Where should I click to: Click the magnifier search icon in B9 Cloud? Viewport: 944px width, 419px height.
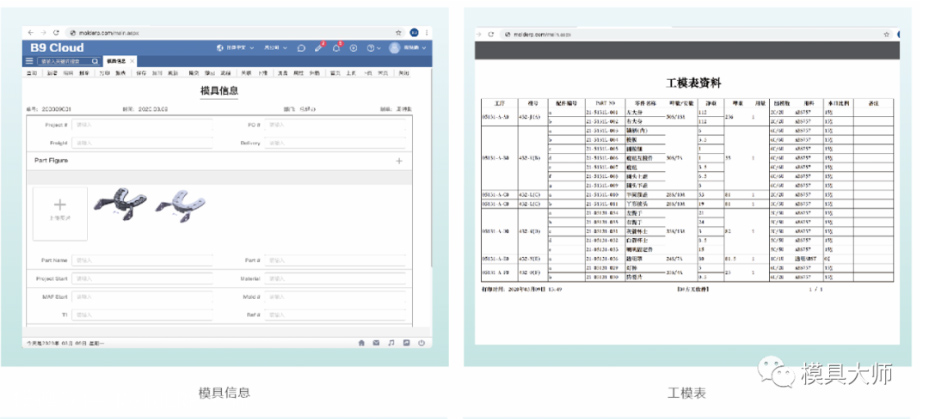point(95,61)
